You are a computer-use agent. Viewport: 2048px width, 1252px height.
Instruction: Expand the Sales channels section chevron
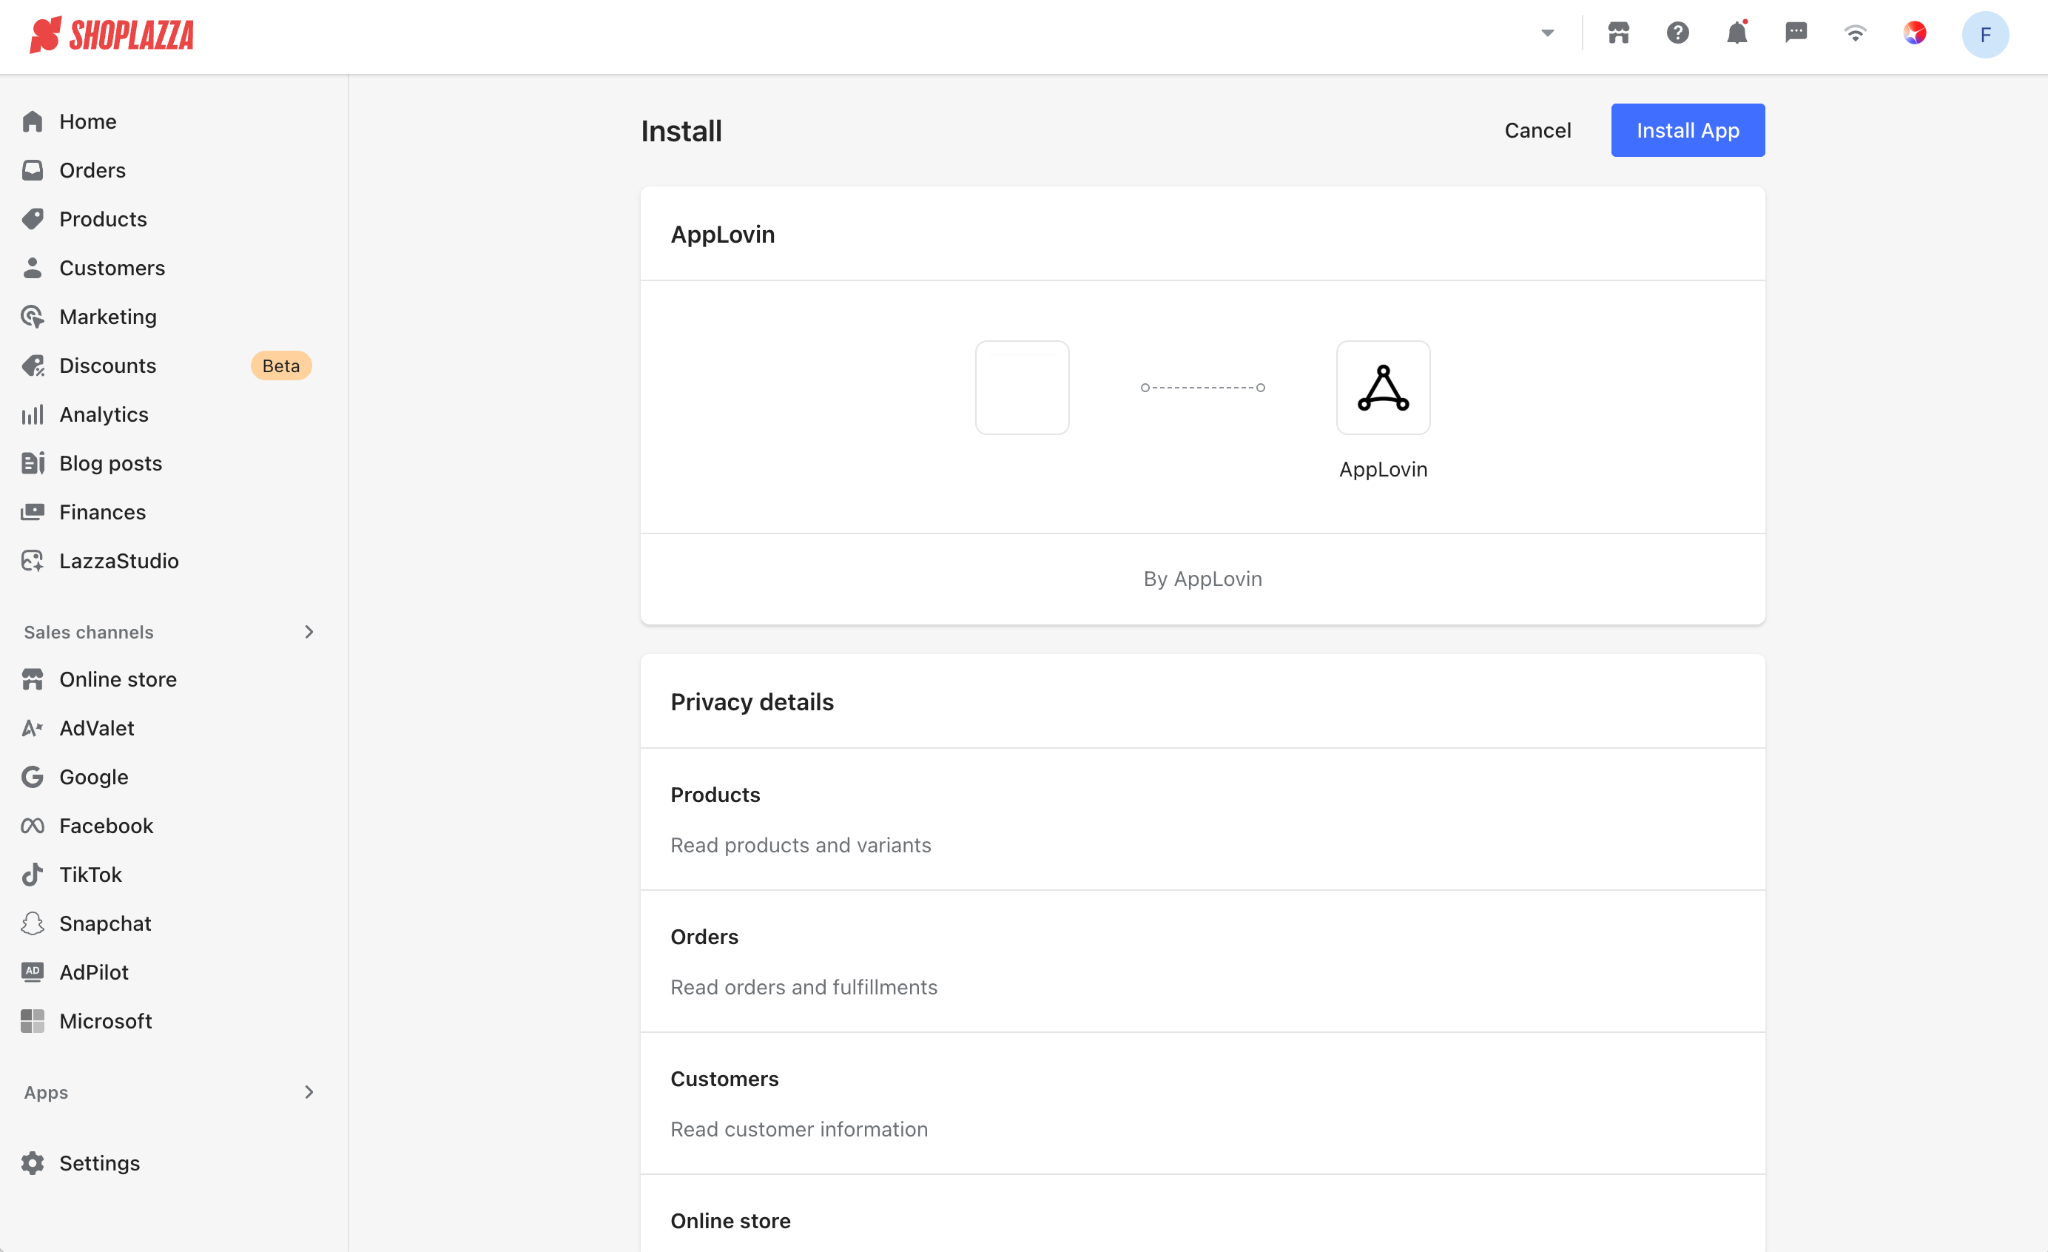click(x=309, y=632)
